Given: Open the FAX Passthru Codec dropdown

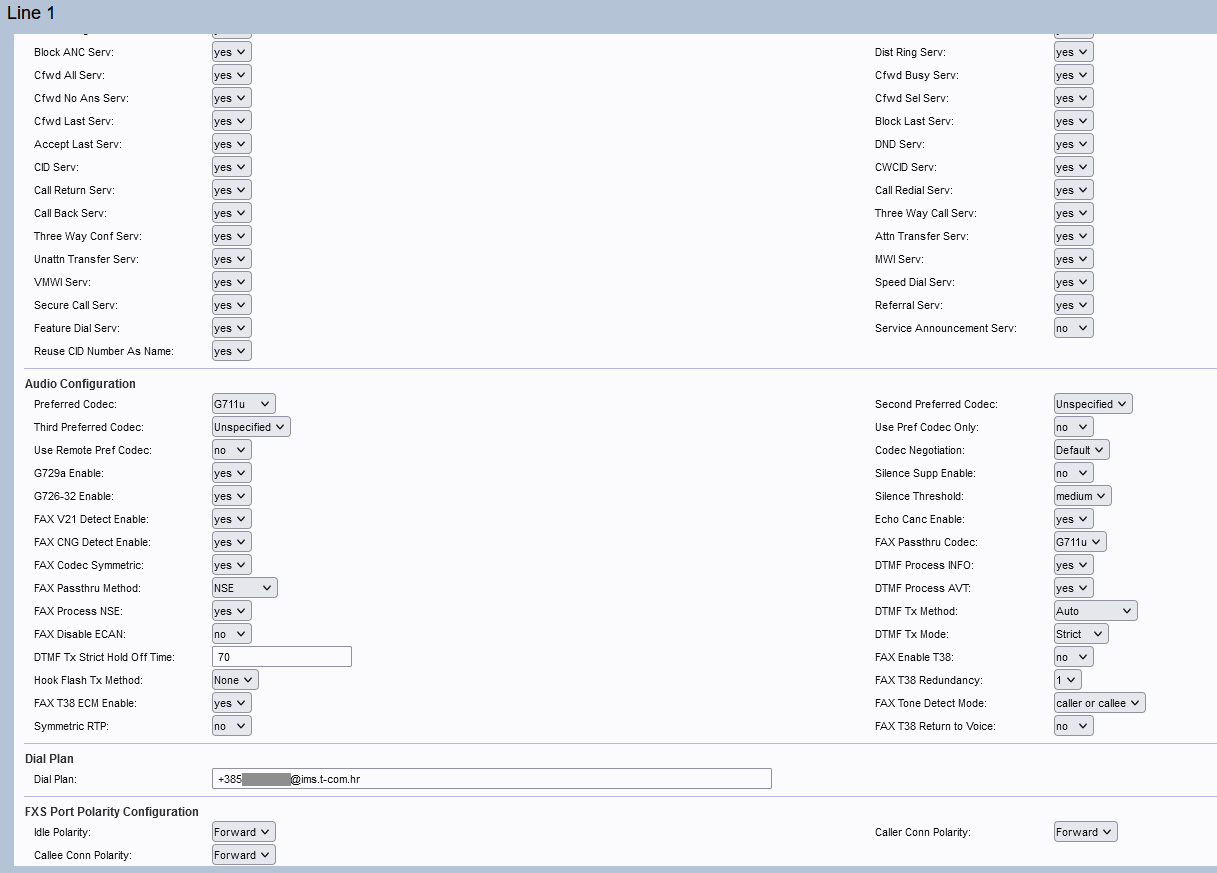Looking at the screenshot, I should click(1080, 542).
